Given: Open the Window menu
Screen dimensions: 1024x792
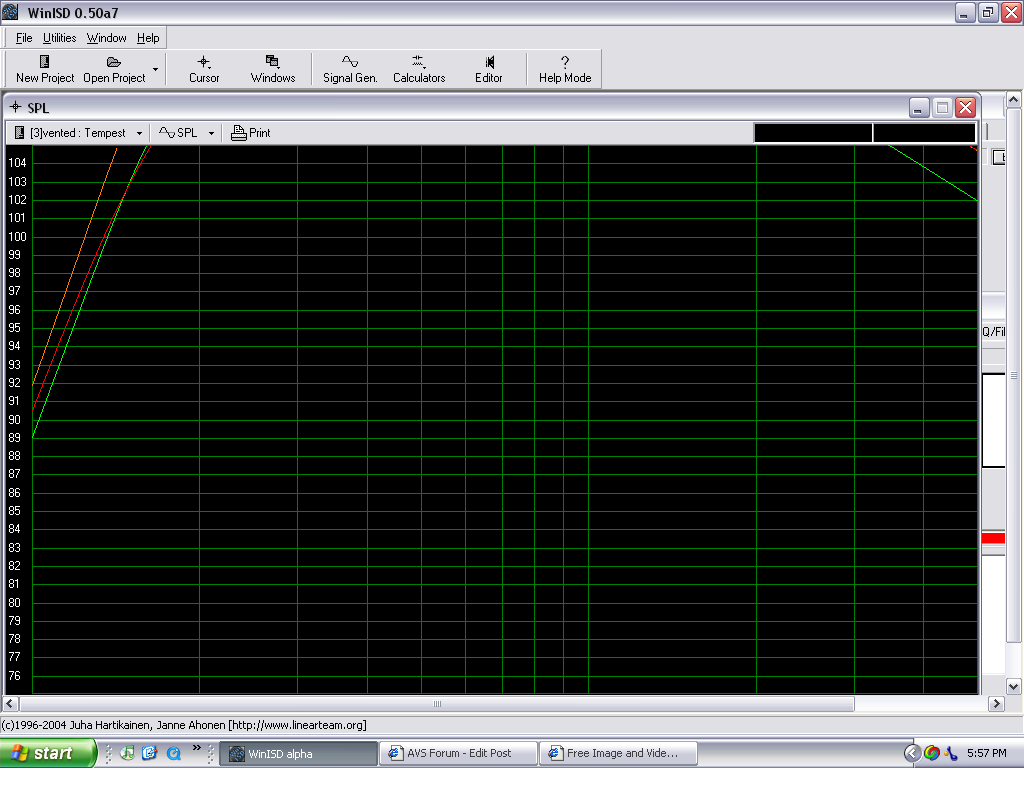Looking at the screenshot, I should tap(106, 38).
